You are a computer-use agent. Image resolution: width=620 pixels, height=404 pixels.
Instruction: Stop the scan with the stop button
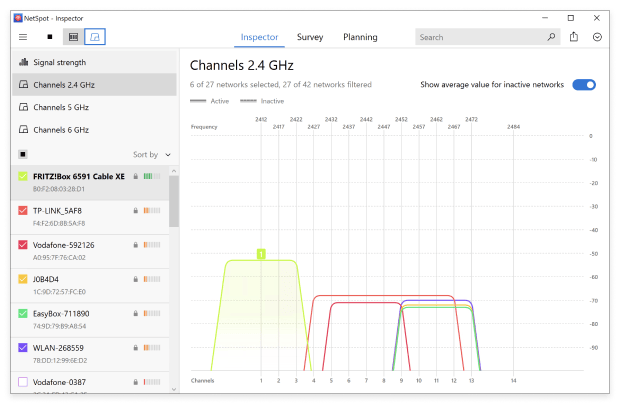(x=49, y=37)
